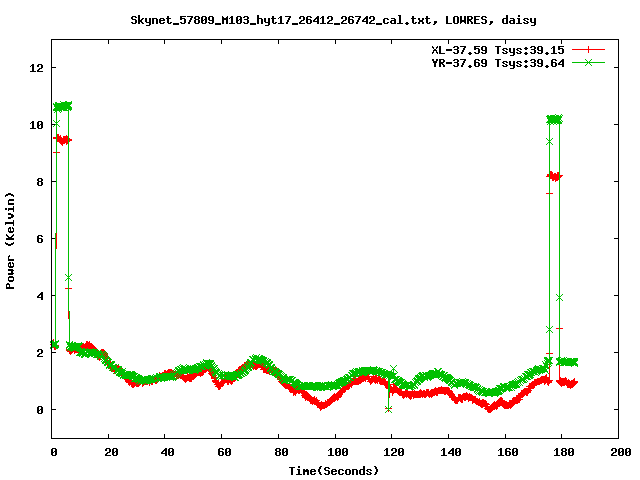Click the Power (Kelvin) y-axis label
This screenshot has width=640, height=480.
(x=10, y=241)
